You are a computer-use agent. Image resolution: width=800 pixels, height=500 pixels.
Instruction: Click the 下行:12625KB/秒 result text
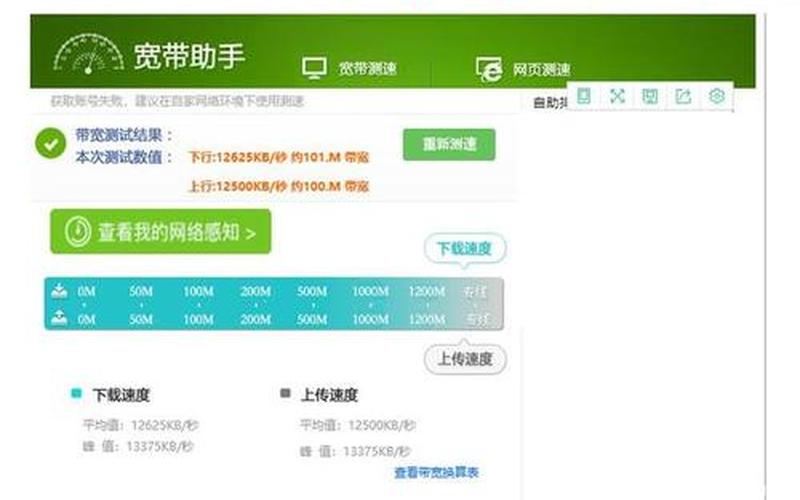pyautogui.click(x=279, y=157)
